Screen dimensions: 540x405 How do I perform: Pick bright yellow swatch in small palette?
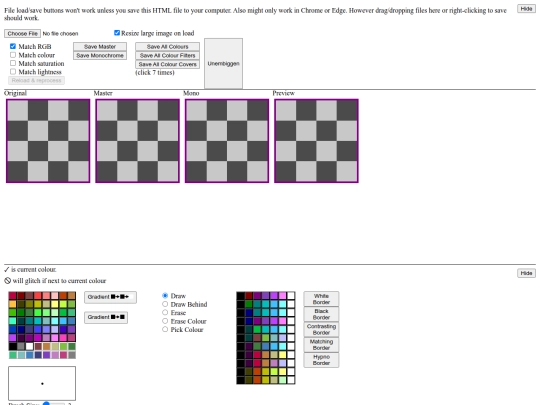[55, 304]
